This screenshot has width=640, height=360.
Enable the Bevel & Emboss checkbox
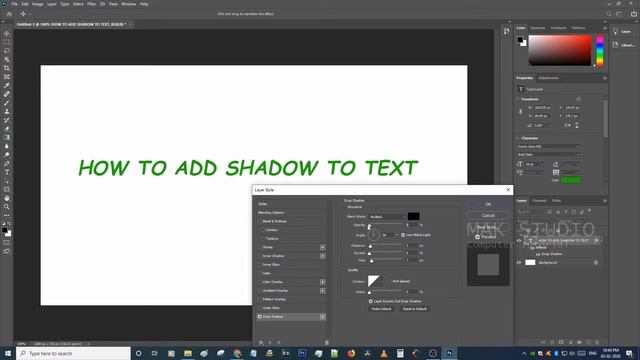[x=260, y=221]
